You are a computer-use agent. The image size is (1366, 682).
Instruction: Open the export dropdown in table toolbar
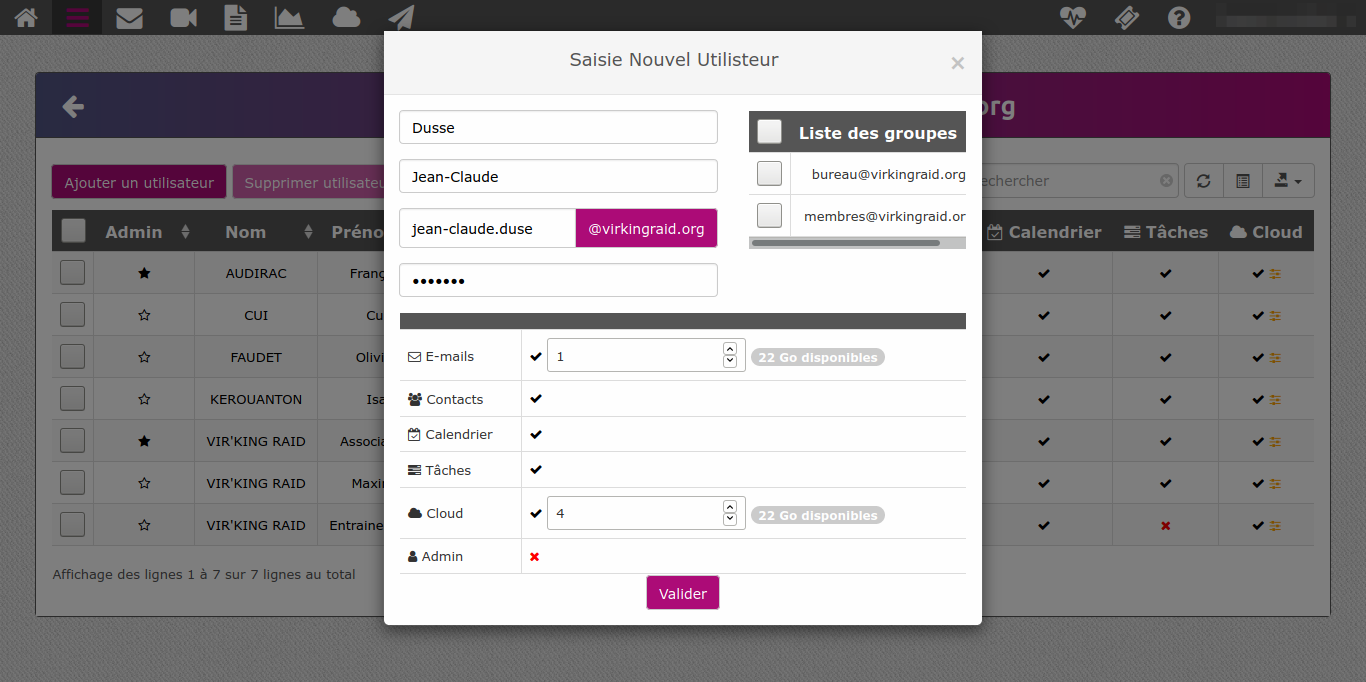click(1288, 181)
